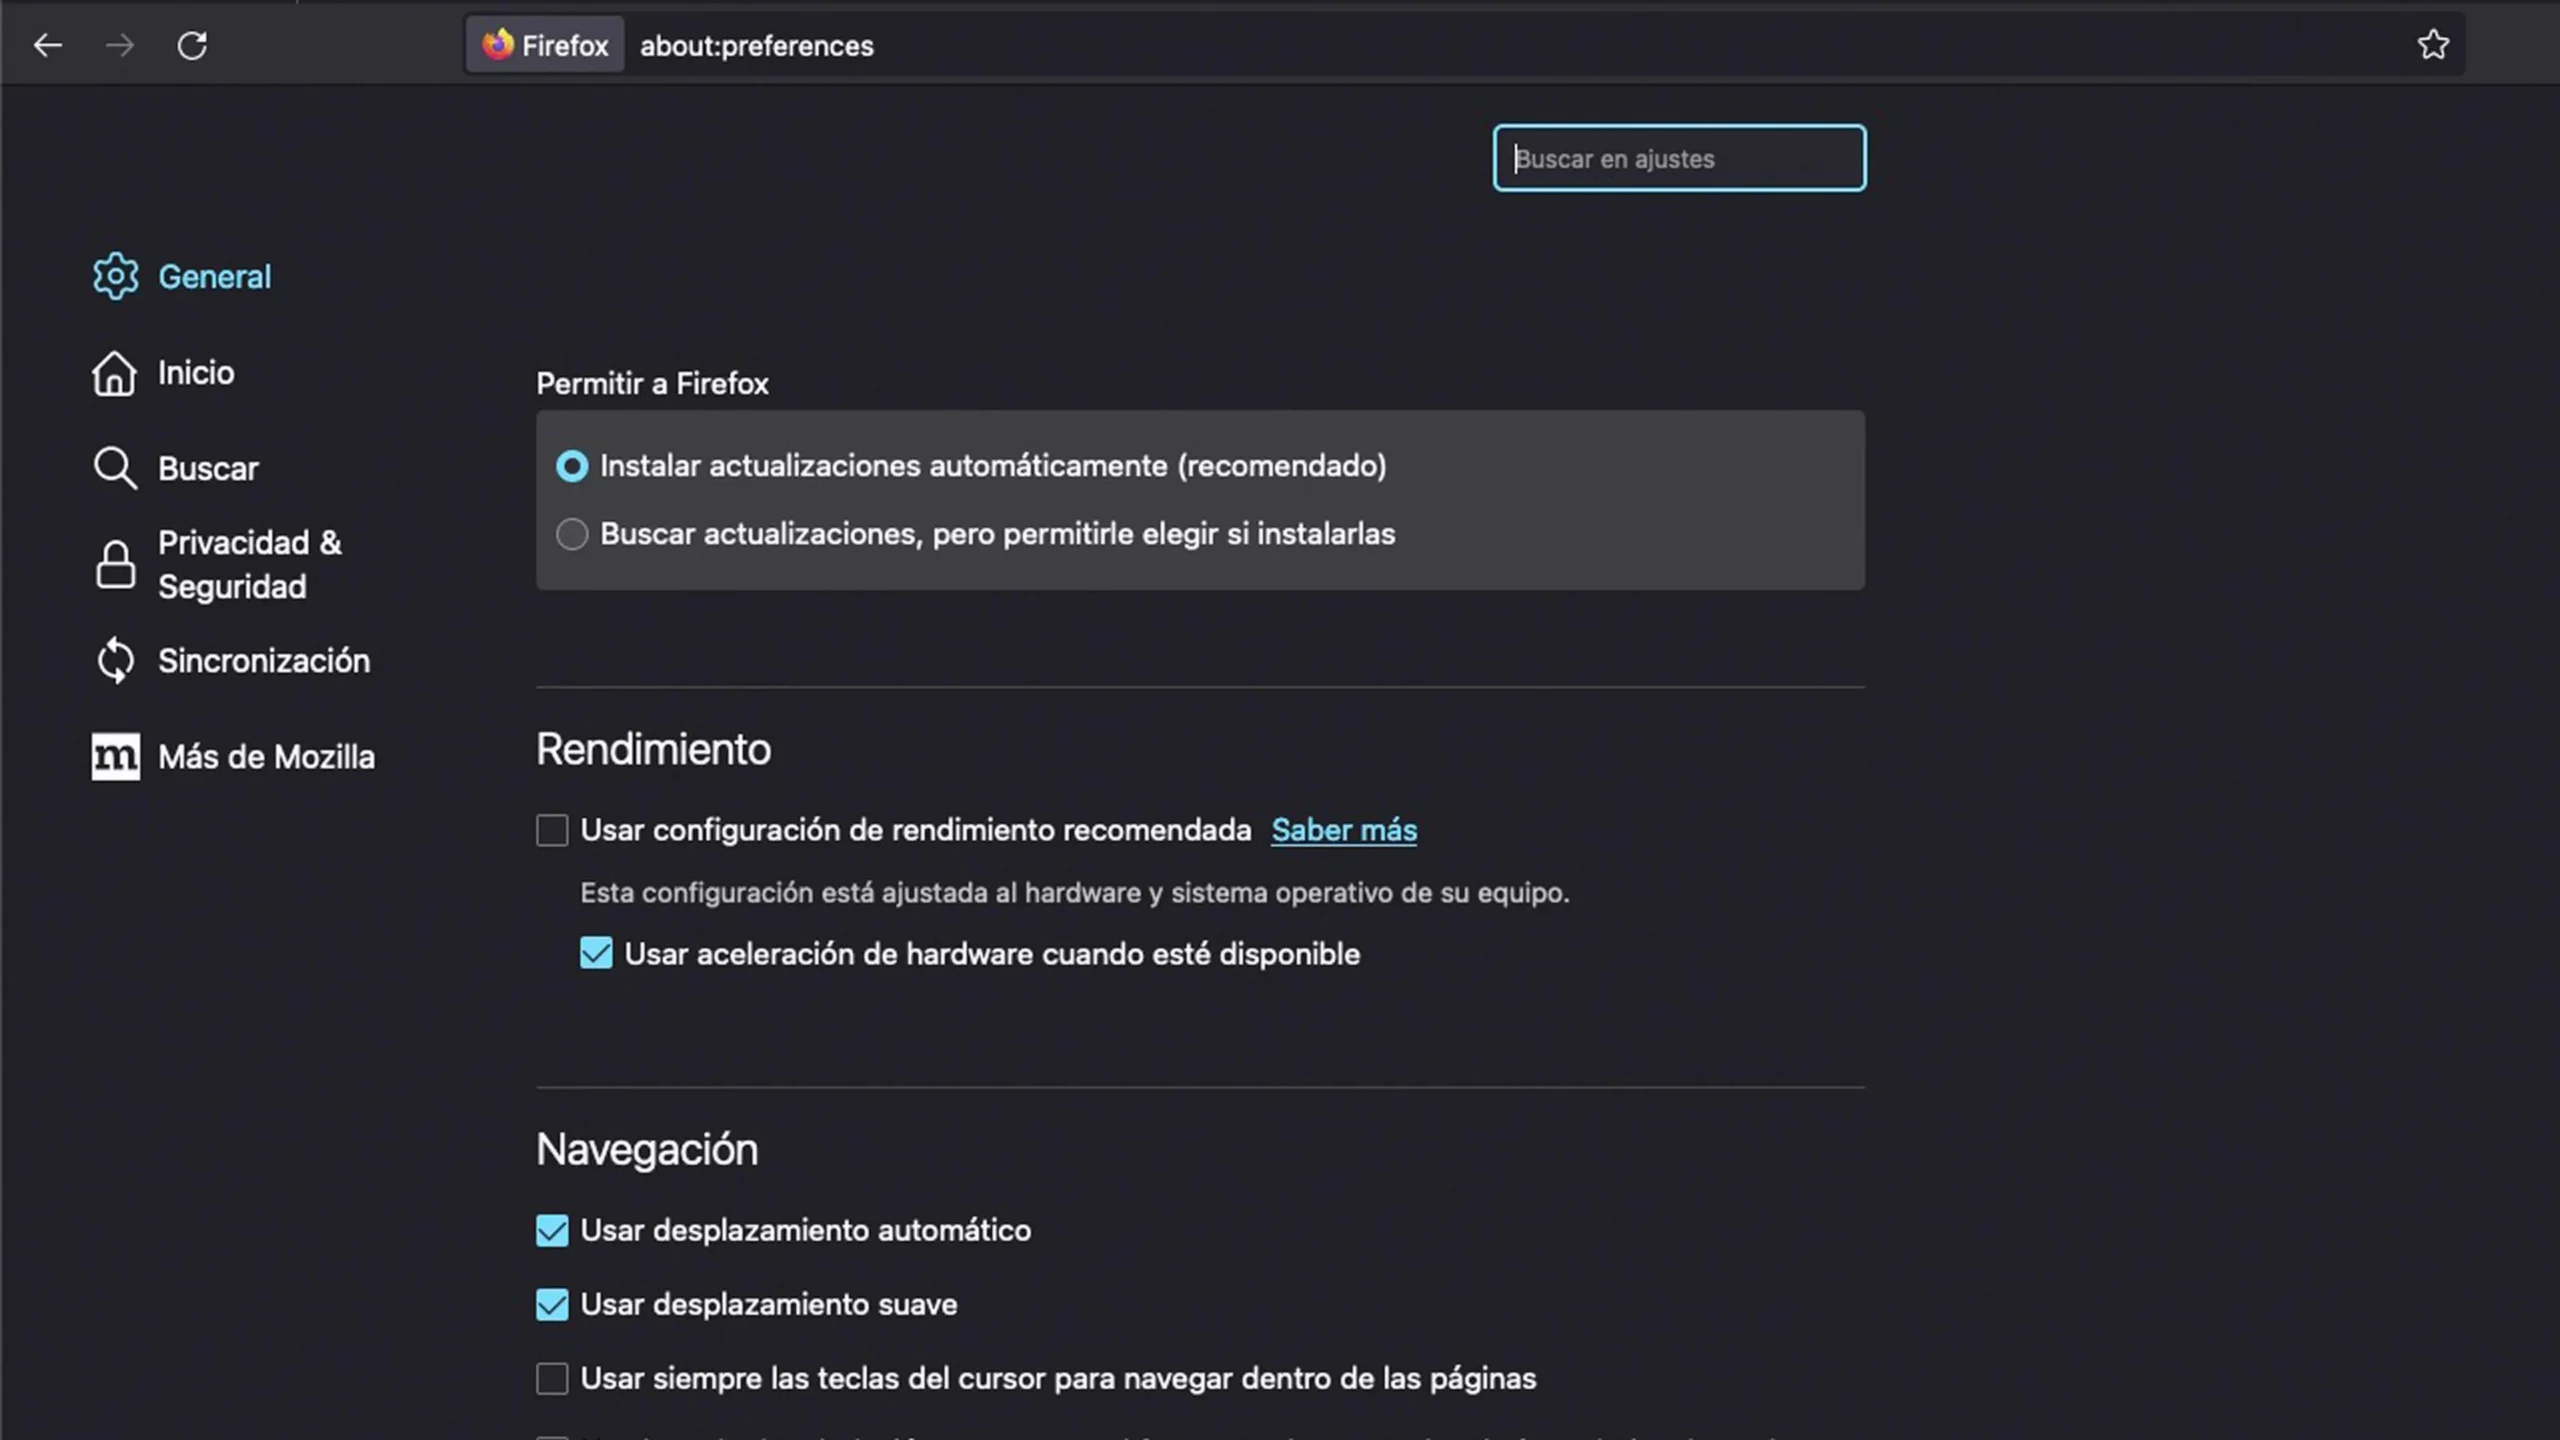Open the Inicio settings section
The width and height of the screenshot is (2560, 1440).
click(x=196, y=373)
